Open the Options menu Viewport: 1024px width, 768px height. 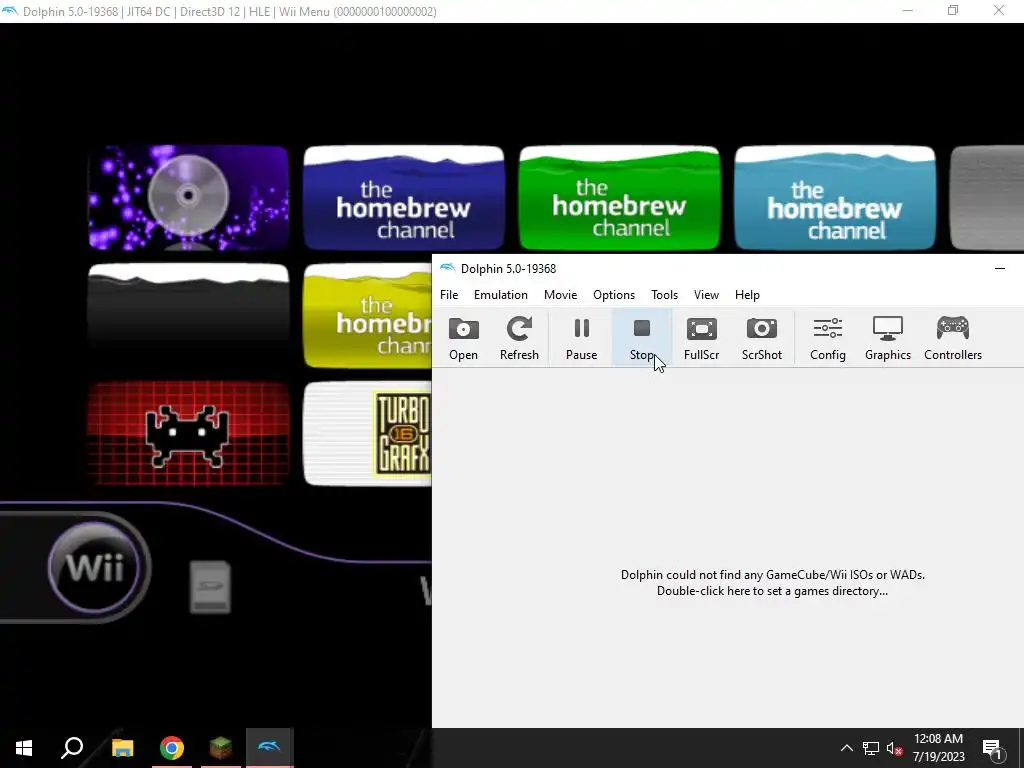(614, 295)
